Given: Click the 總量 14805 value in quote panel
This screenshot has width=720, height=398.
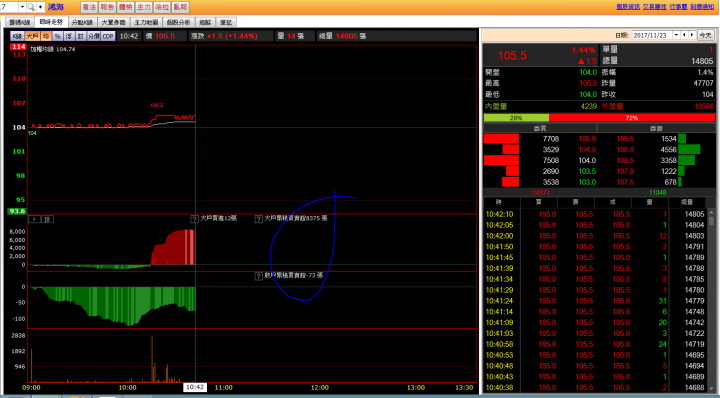Looking at the screenshot, I should point(702,61).
